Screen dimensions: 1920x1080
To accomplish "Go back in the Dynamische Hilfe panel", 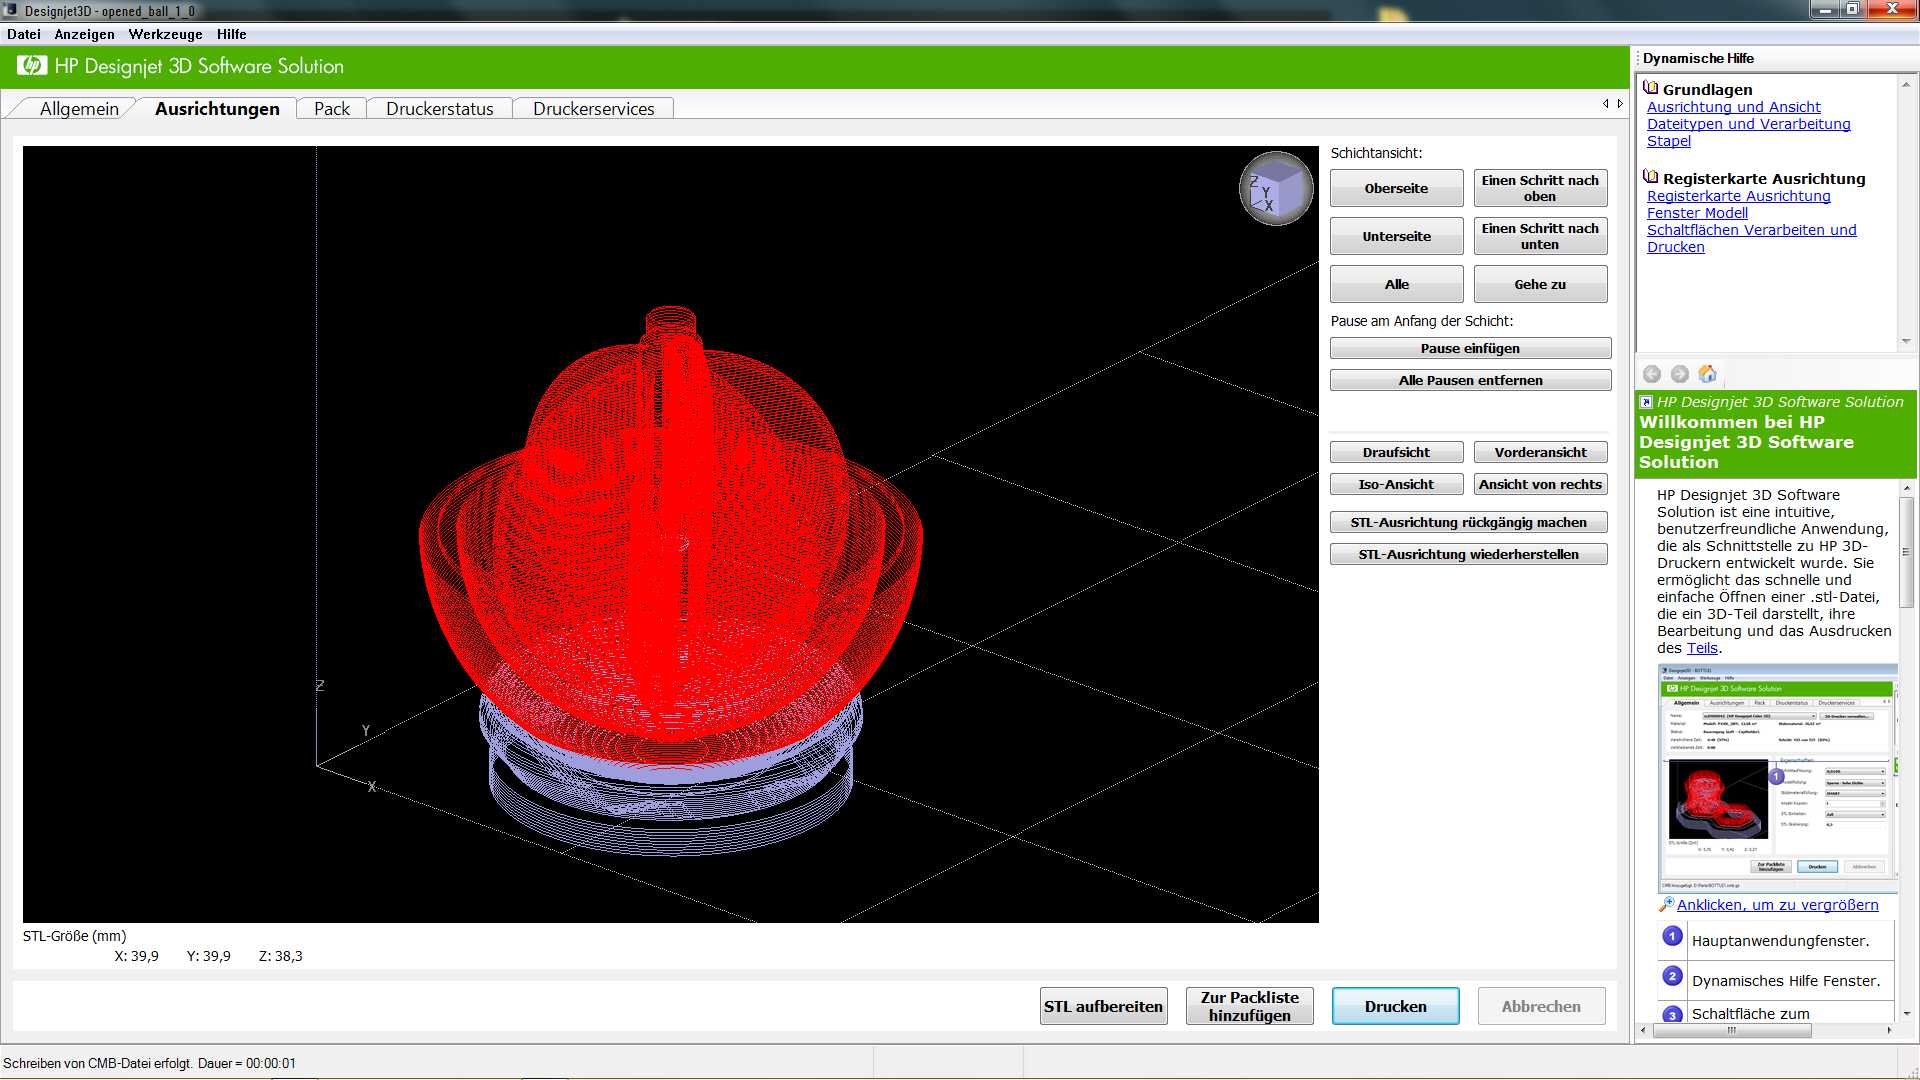I will point(1652,374).
